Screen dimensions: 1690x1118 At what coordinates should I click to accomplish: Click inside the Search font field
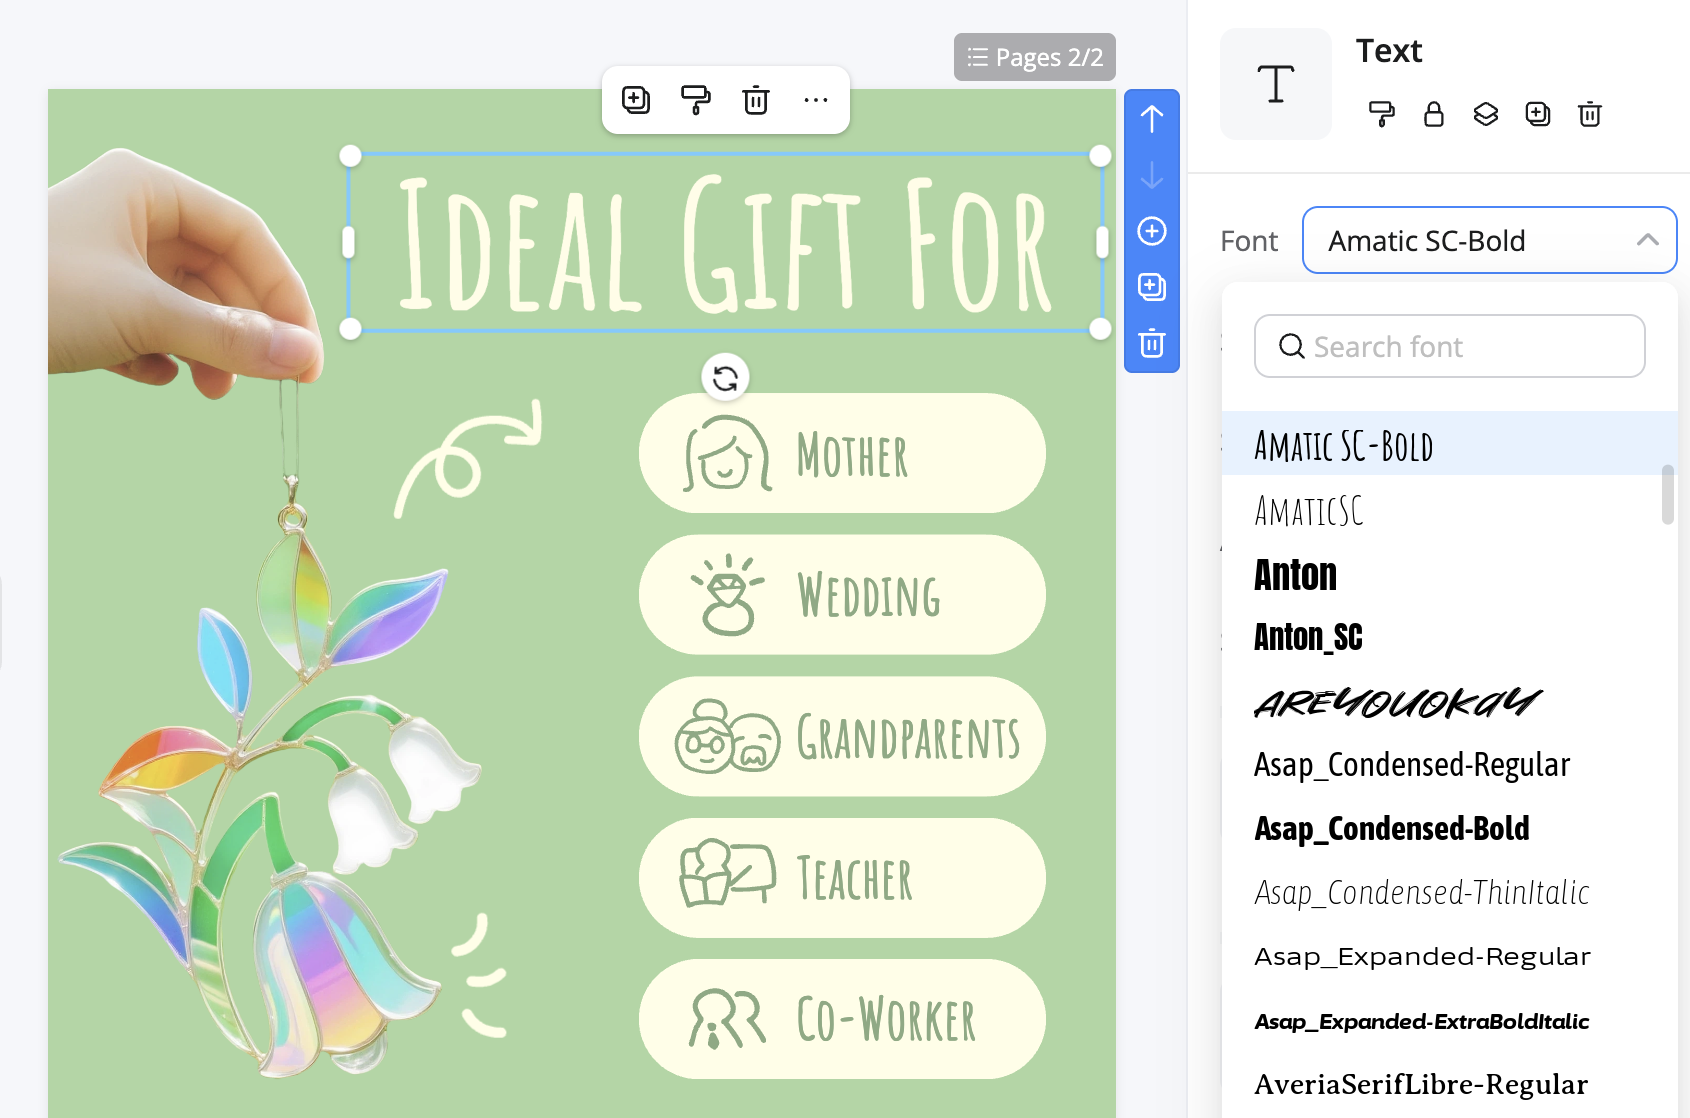[1450, 346]
